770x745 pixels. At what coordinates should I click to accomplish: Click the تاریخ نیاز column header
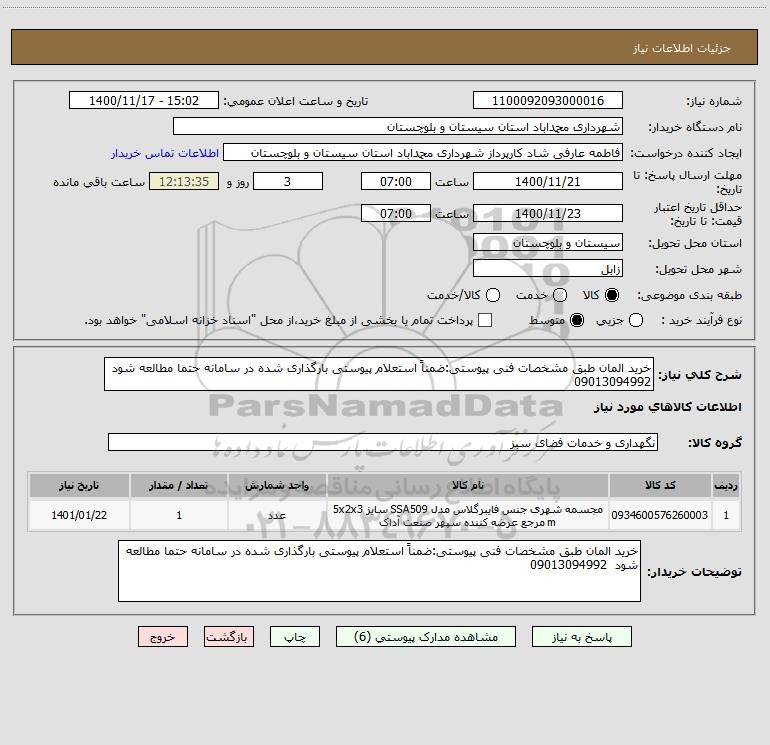point(79,485)
